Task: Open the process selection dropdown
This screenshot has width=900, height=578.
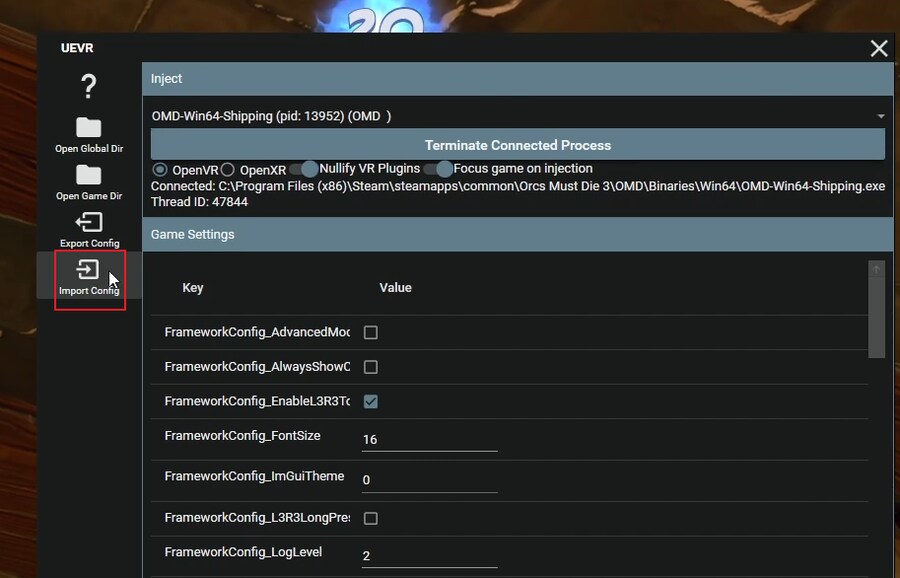Action: [518, 116]
